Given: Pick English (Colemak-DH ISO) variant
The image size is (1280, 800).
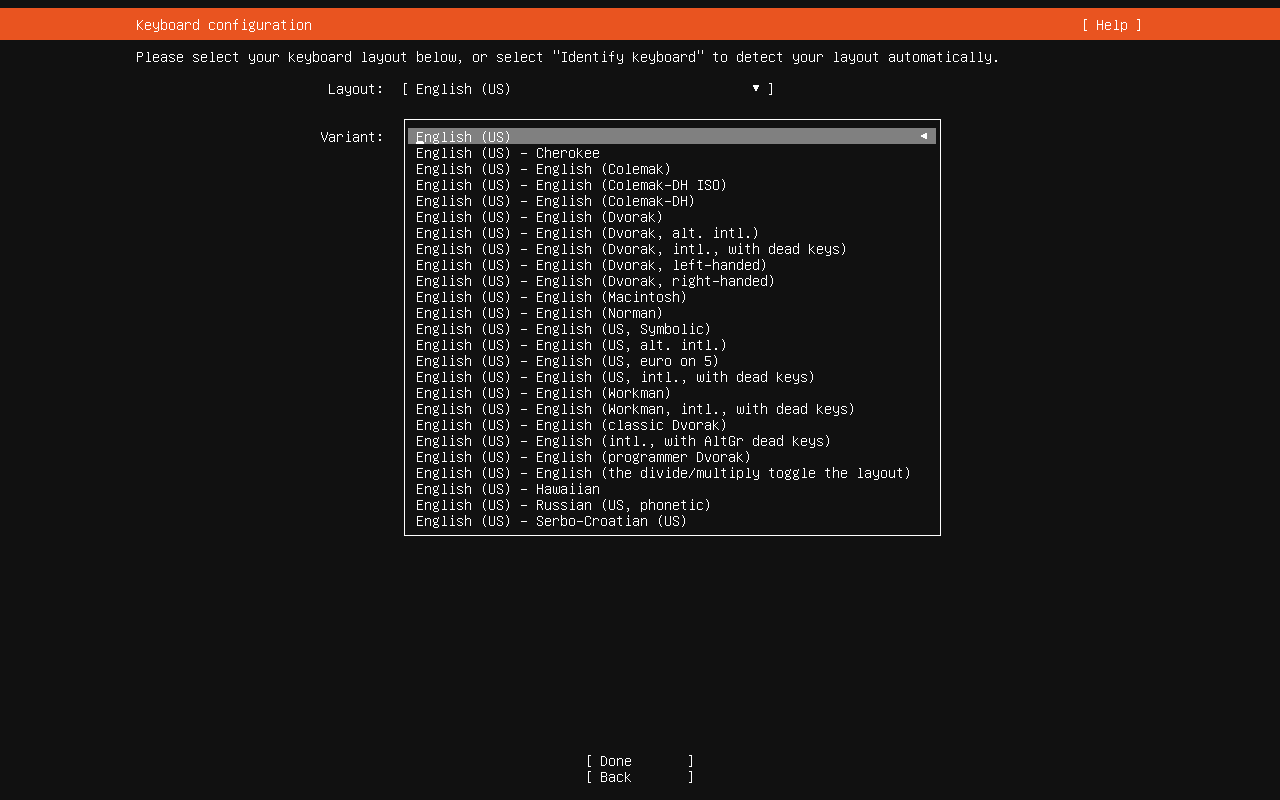Looking at the screenshot, I should tap(571, 185).
